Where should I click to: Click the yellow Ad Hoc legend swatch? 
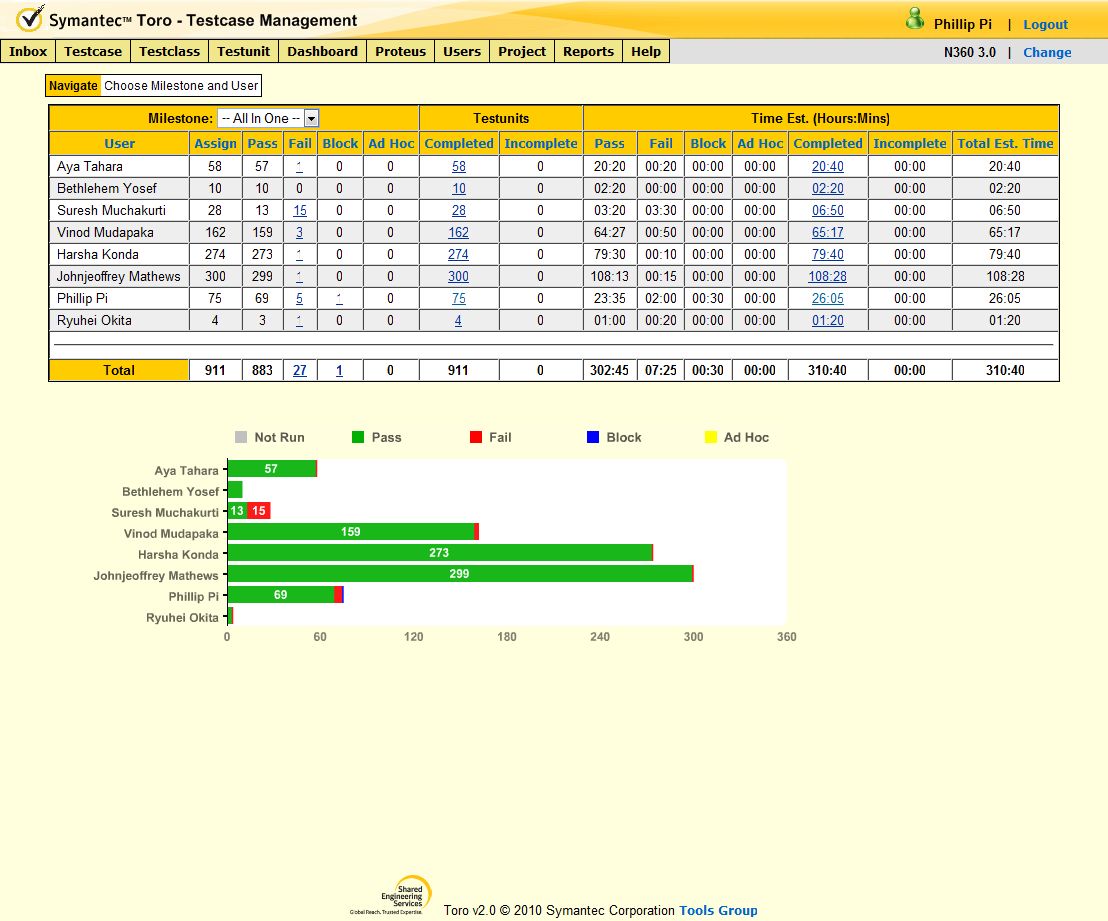(x=711, y=437)
